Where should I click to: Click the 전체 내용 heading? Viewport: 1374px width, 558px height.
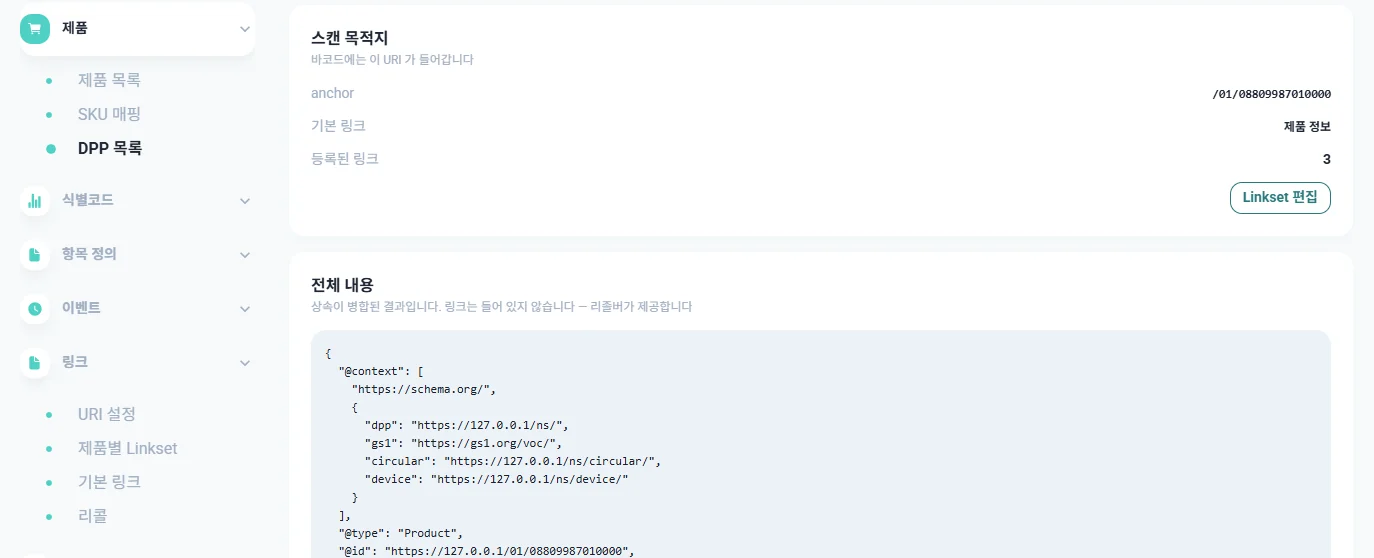point(342,285)
